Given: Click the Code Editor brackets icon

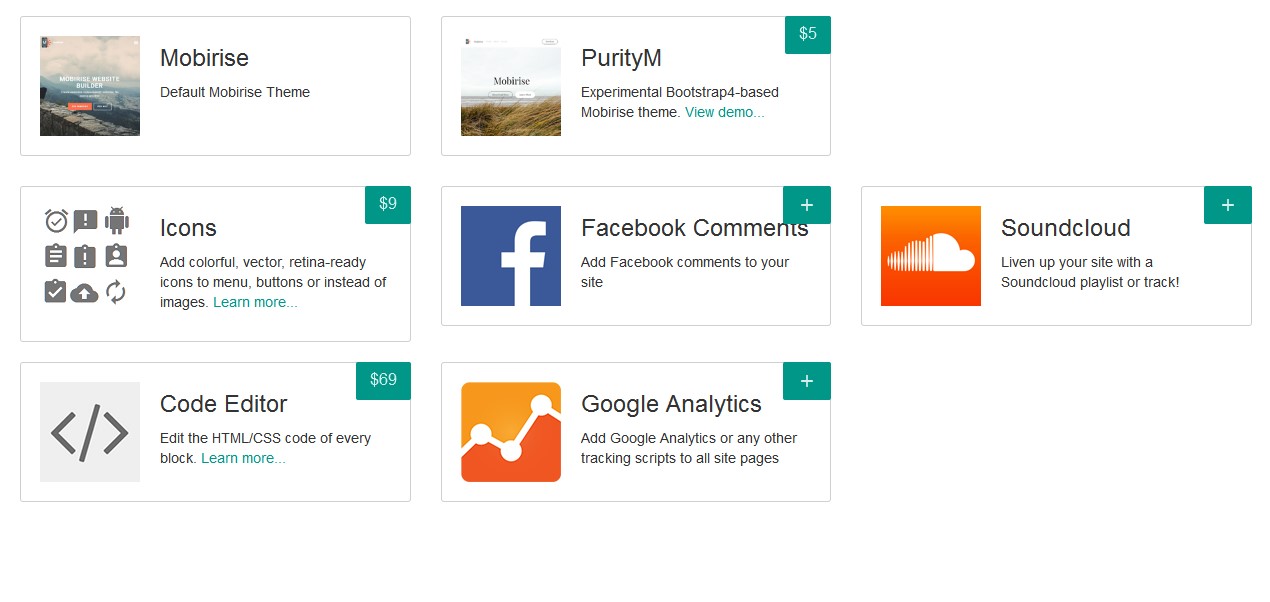Looking at the screenshot, I should tap(90, 432).
